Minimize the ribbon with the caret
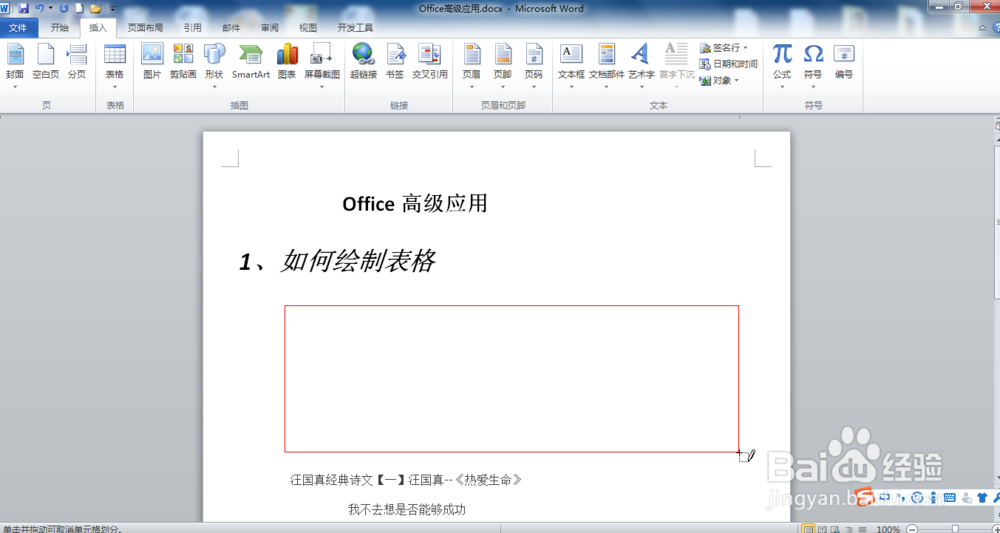The width and height of the screenshot is (1000, 533). point(982,27)
